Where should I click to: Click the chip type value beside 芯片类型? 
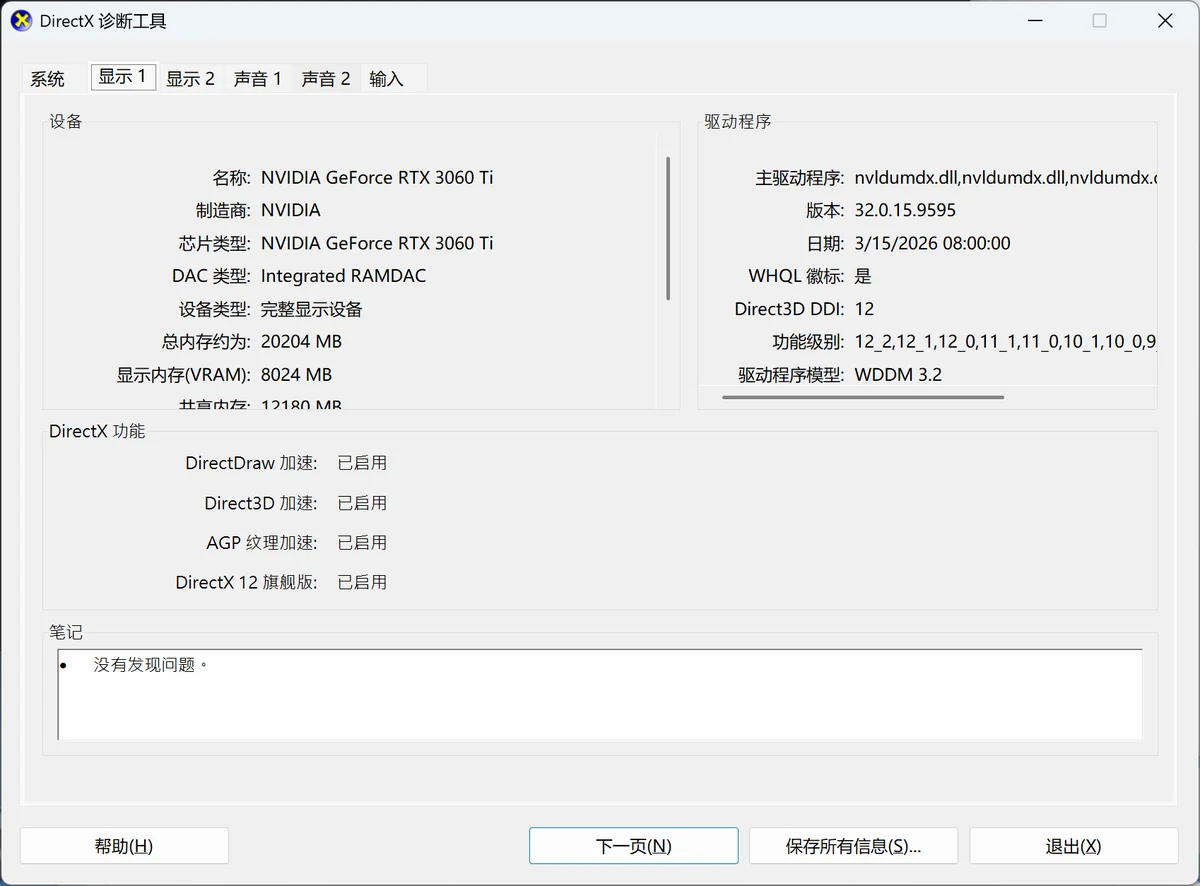pyautogui.click(x=377, y=243)
